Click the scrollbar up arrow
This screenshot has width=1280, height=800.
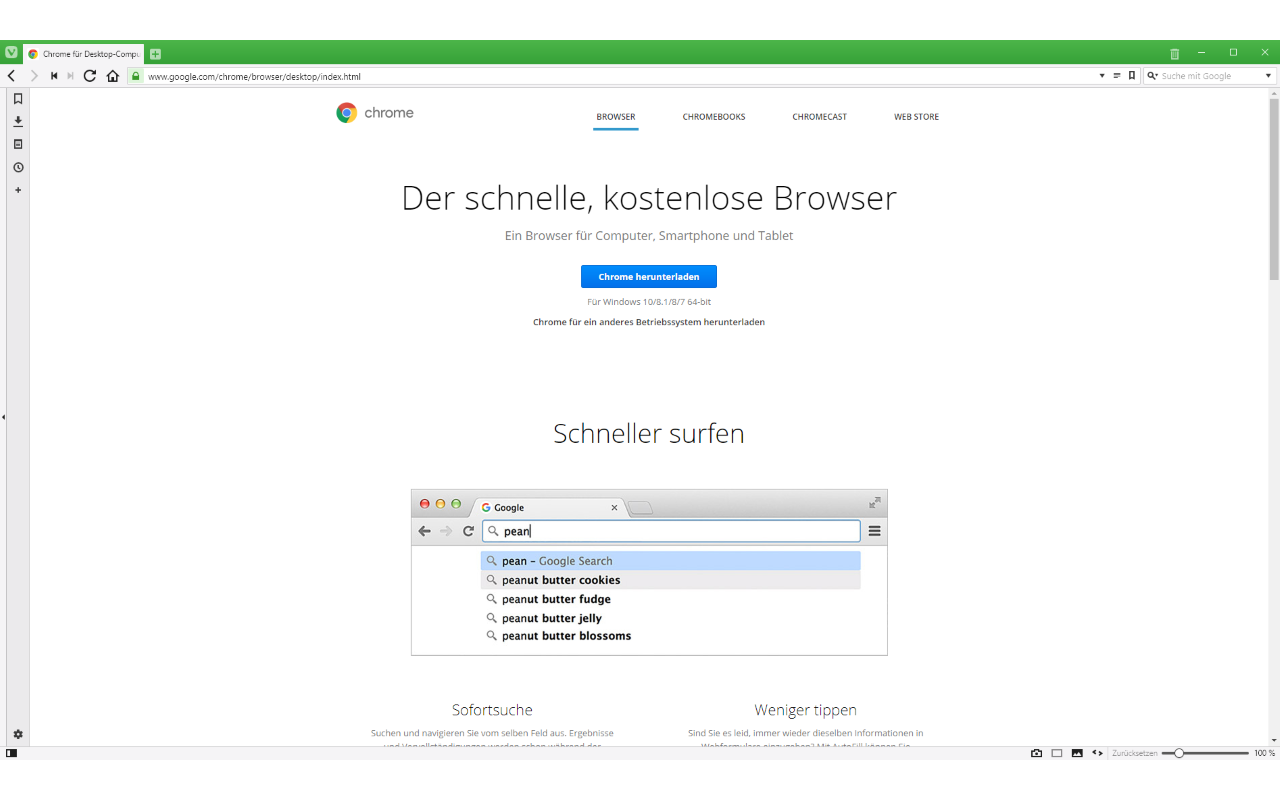click(x=1274, y=92)
